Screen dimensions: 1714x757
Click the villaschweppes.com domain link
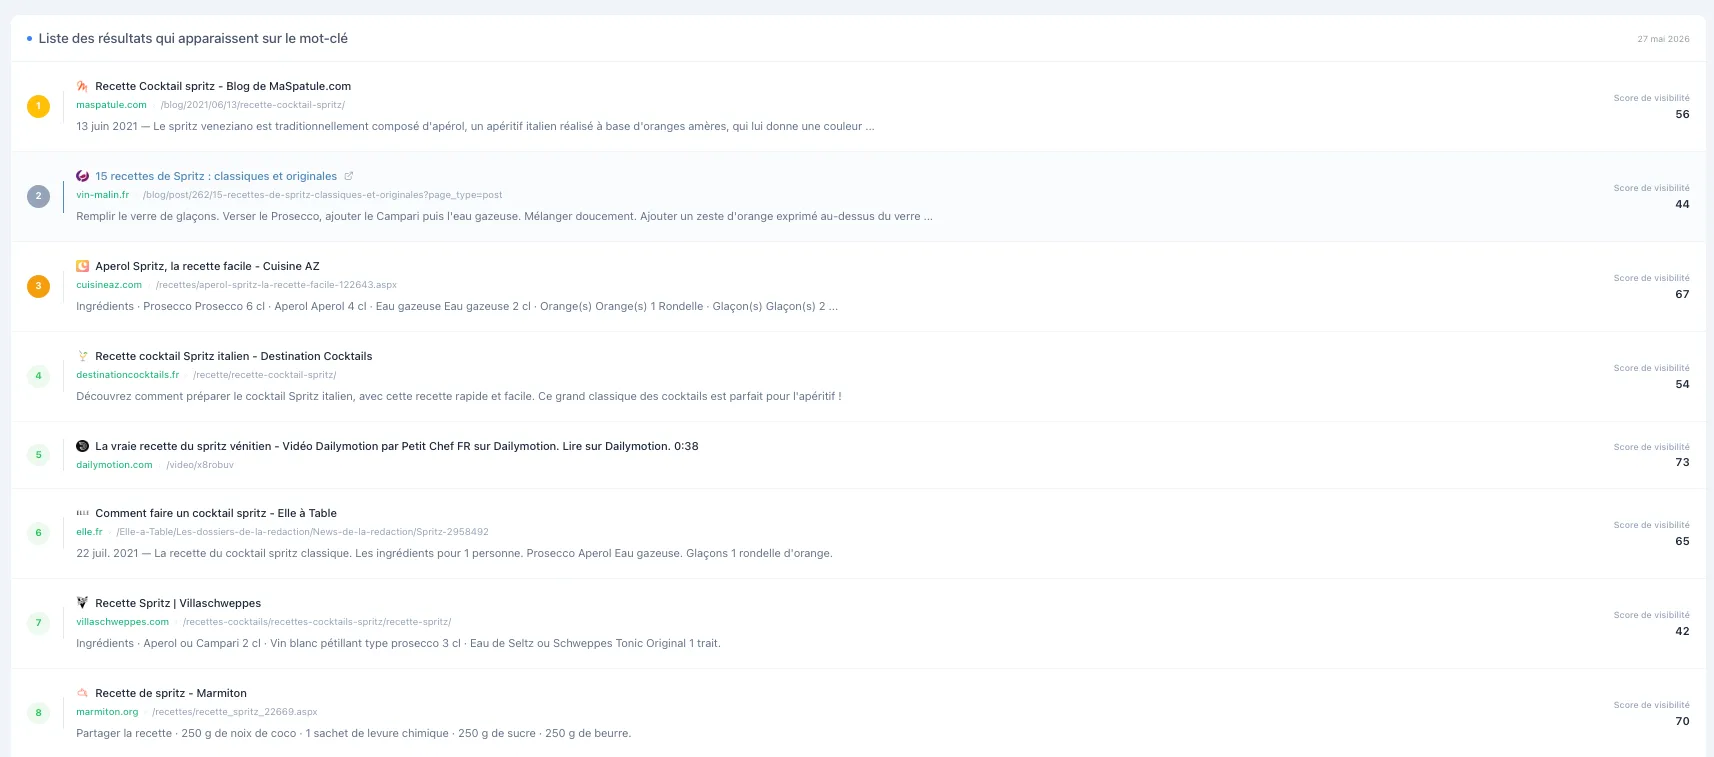pyautogui.click(x=122, y=622)
